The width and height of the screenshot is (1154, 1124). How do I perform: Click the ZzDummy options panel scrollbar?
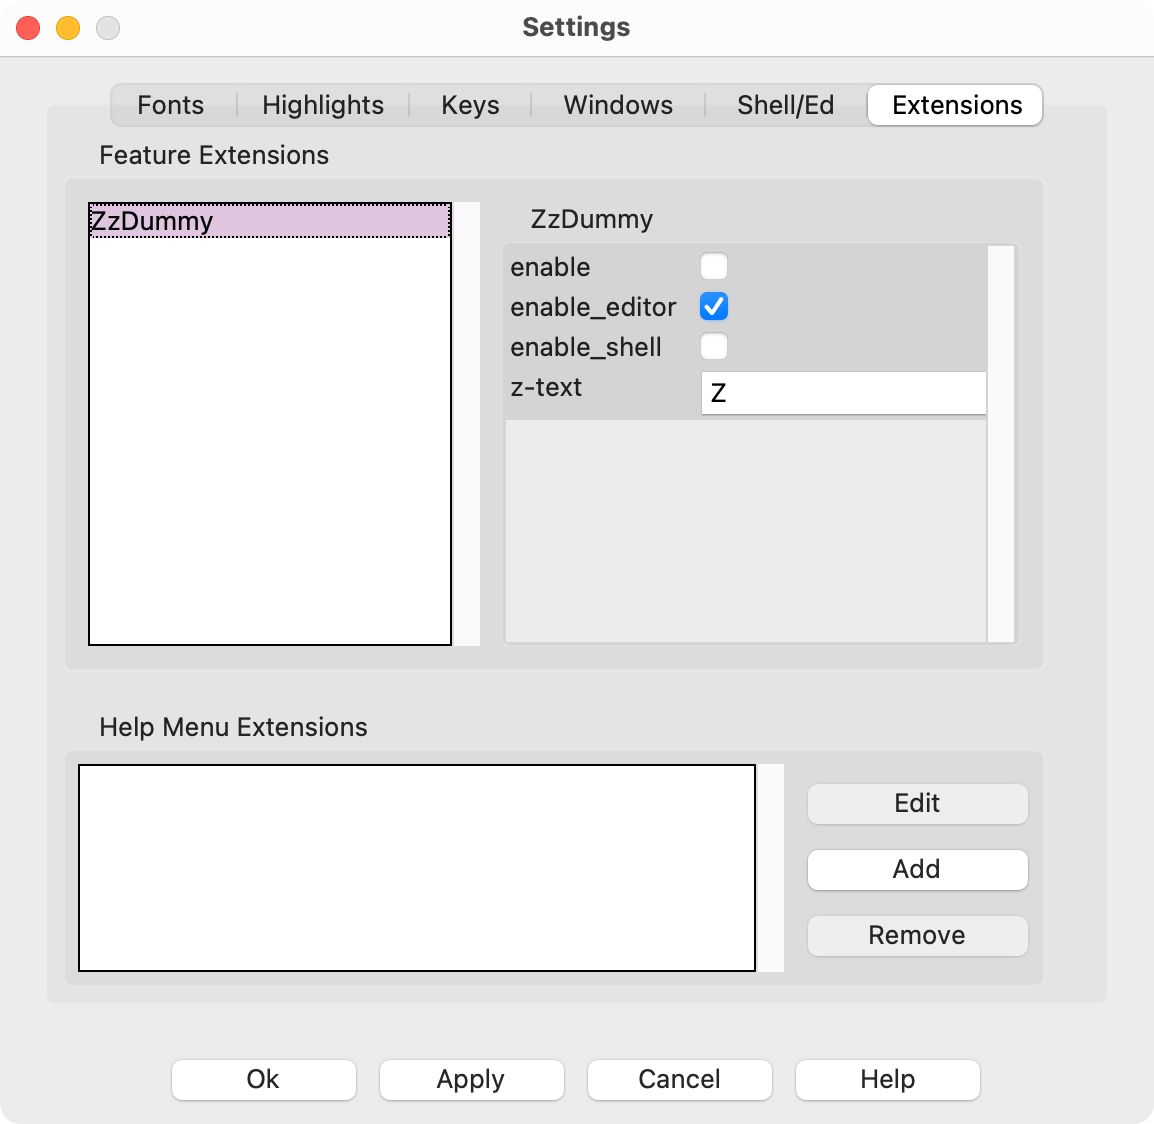(1002, 440)
